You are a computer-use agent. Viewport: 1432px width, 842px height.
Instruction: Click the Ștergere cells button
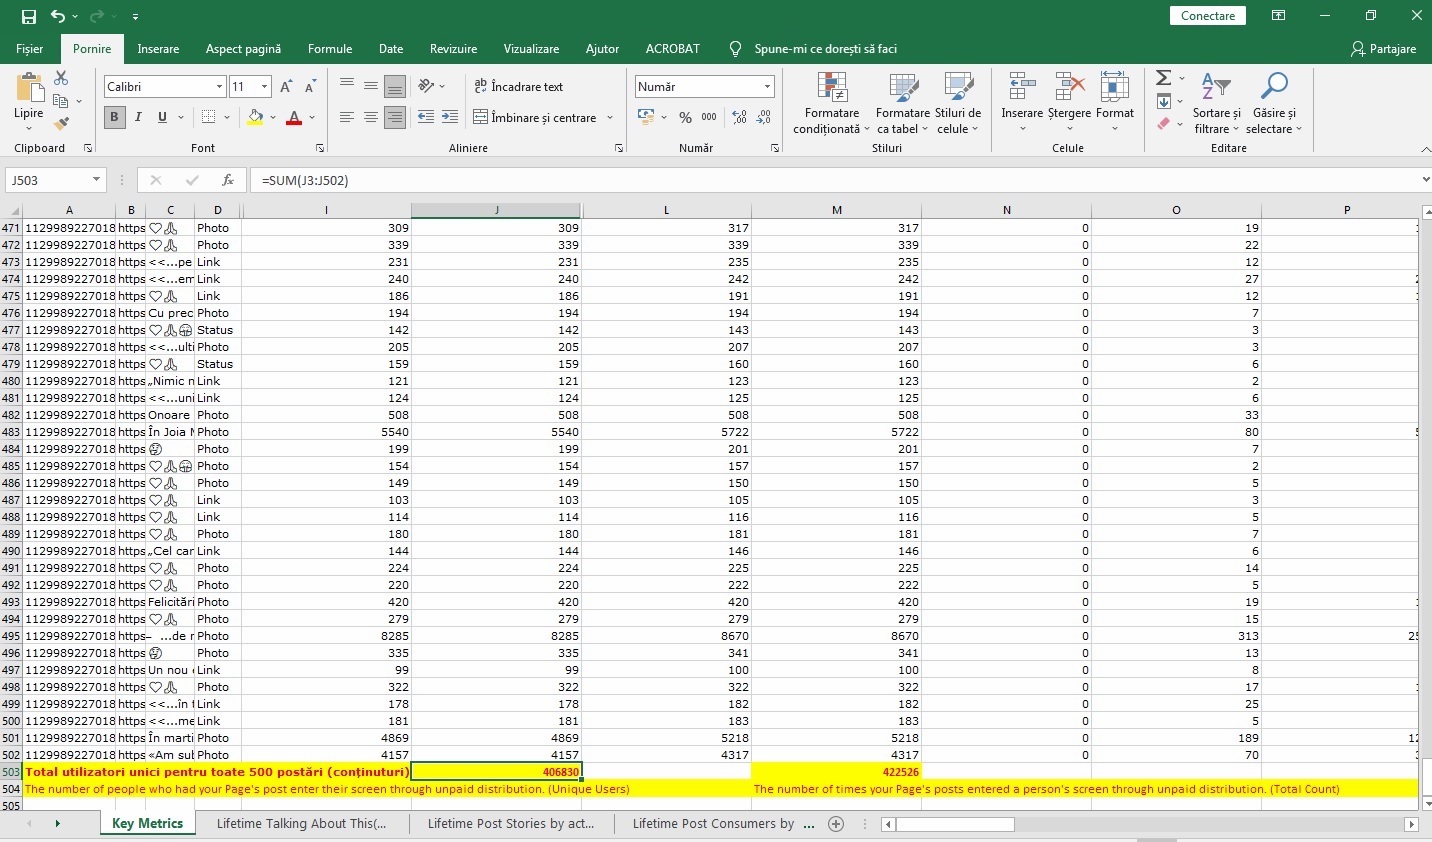1069,104
